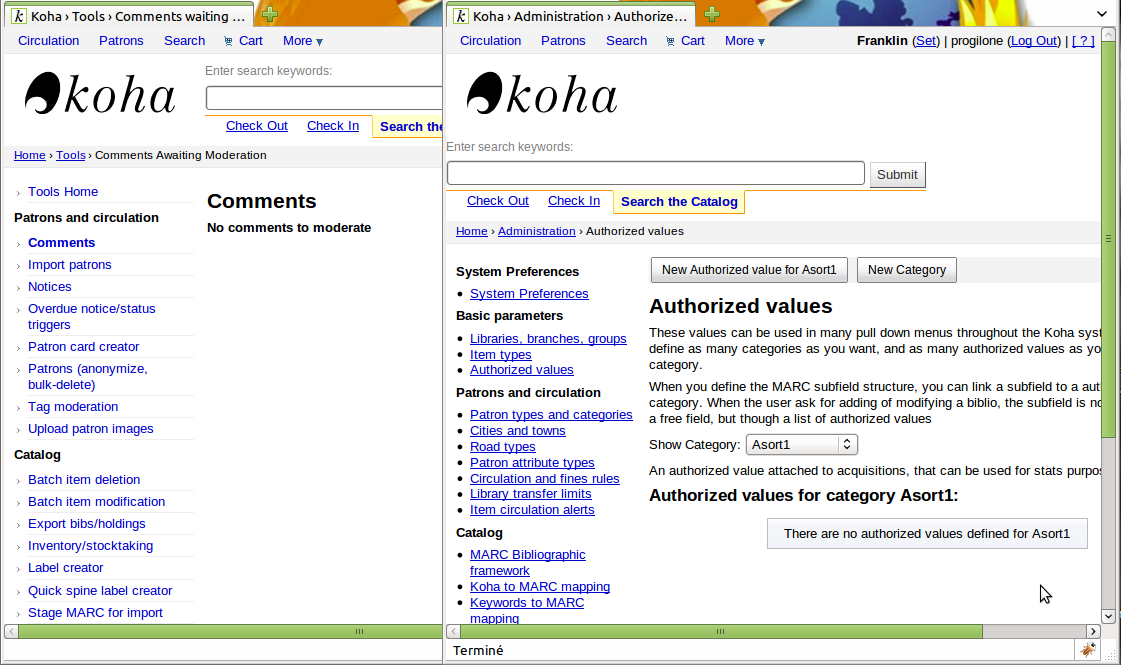Click the New Authorized value for Asort1 button
This screenshot has width=1121, height=665.
pos(749,270)
